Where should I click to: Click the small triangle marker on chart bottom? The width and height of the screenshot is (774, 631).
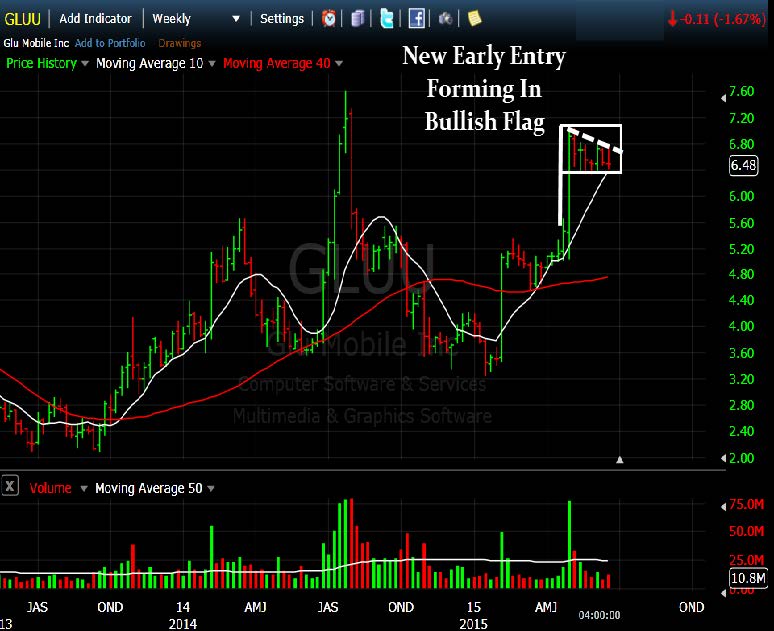pyautogui.click(x=619, y=460)
